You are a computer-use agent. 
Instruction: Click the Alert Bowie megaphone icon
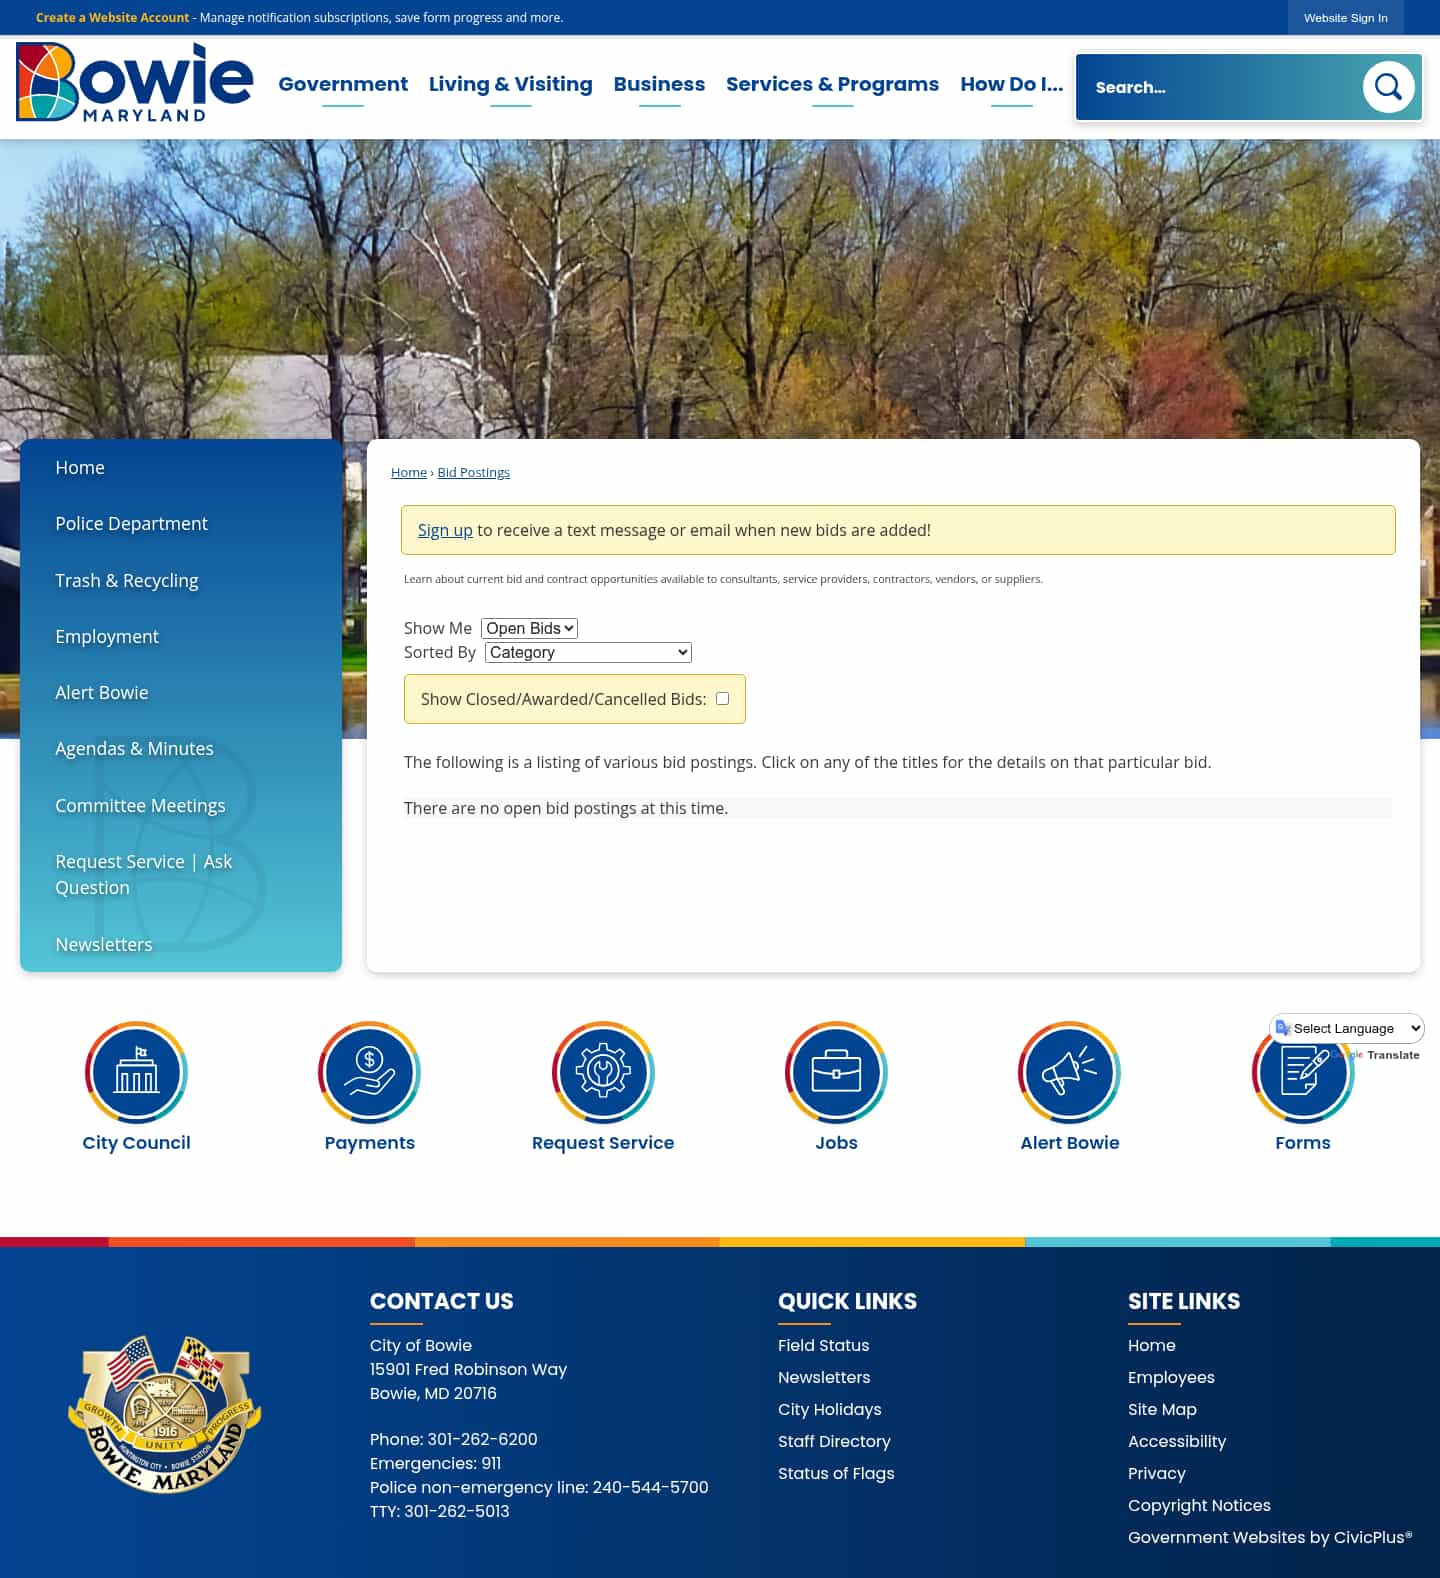1069,1072
